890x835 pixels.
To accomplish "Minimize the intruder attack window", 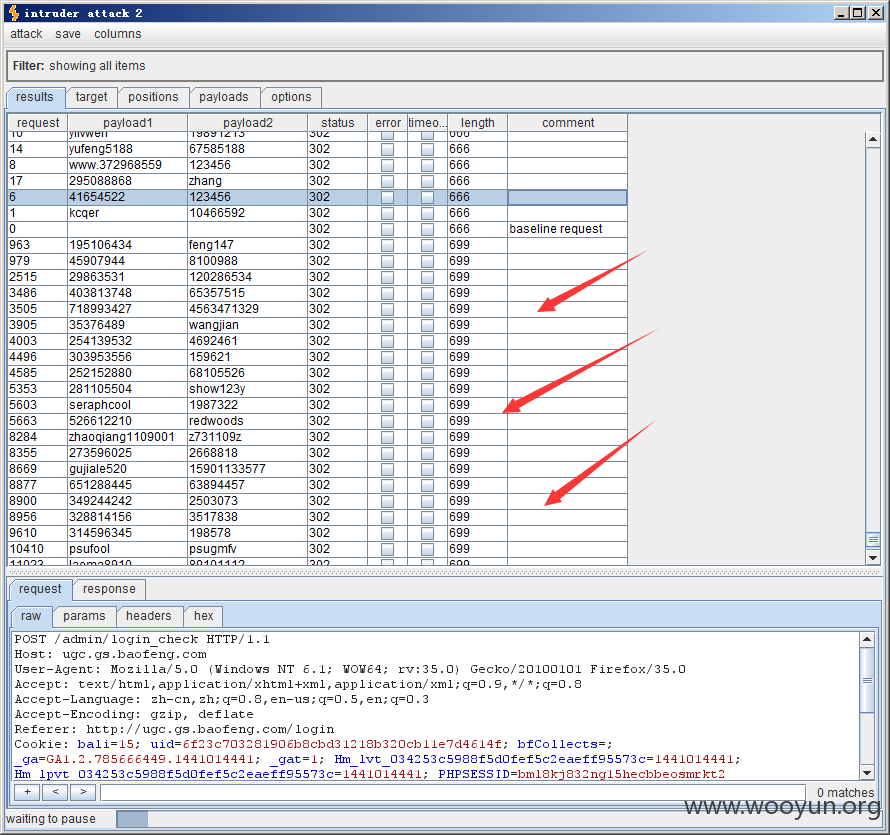I will [841, 12].
